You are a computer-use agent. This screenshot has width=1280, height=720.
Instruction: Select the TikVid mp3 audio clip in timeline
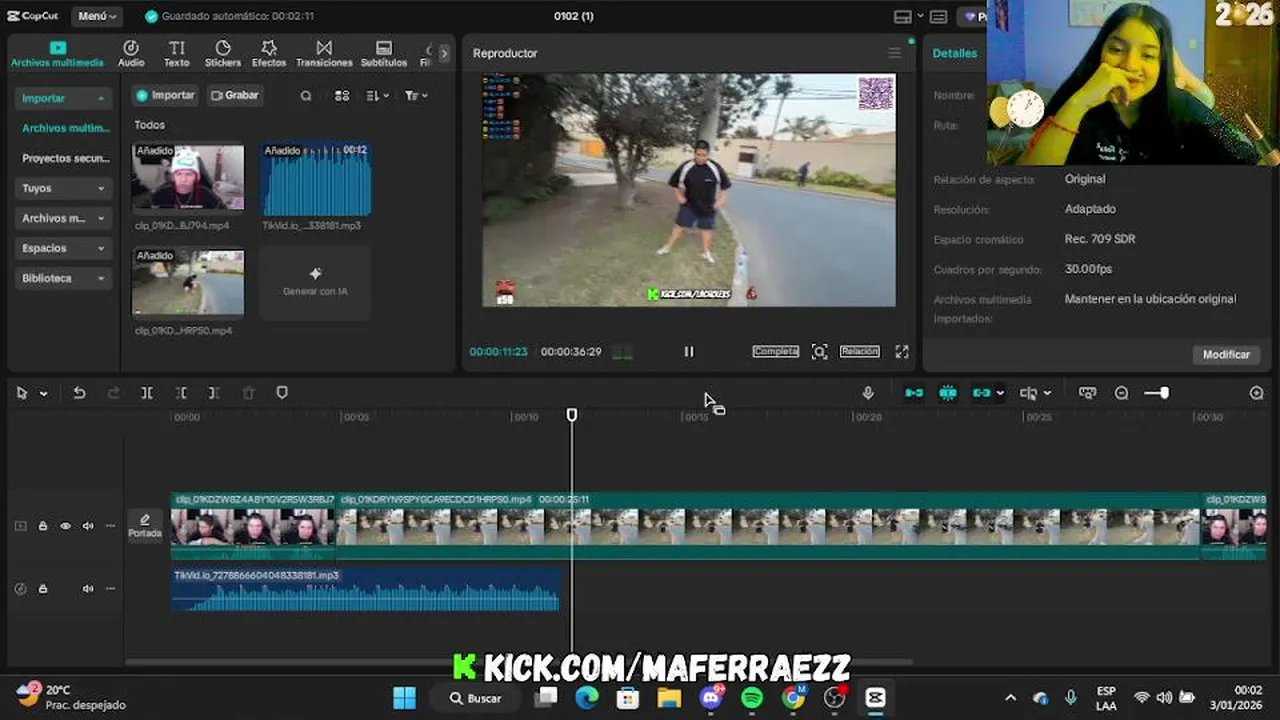coord(366,590)
